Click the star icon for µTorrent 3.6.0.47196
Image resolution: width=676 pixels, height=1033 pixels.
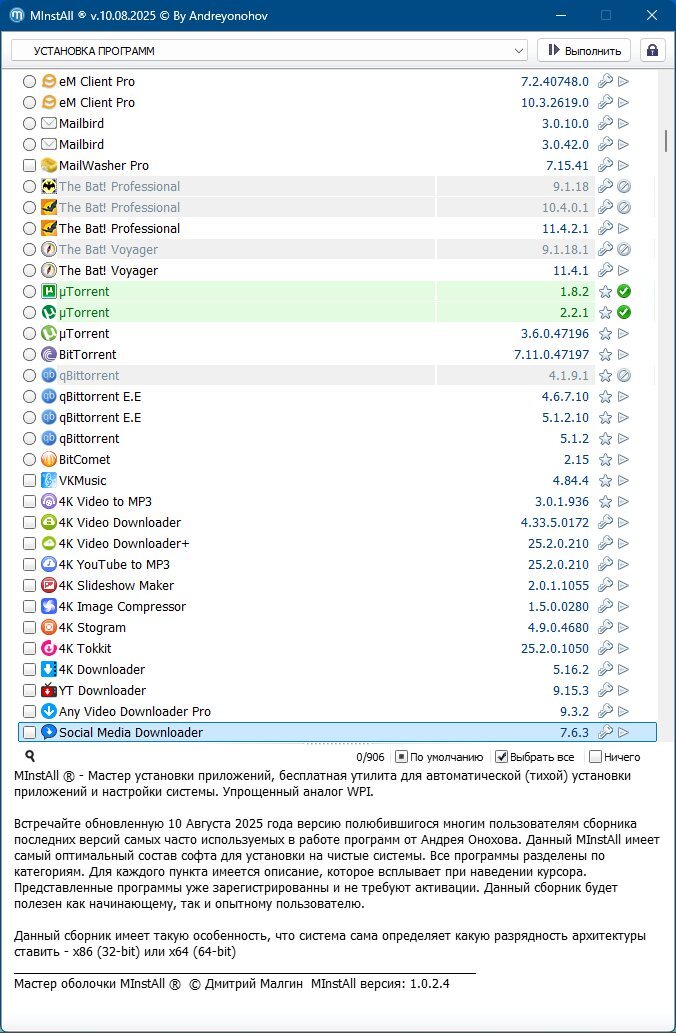click(605, 334)
